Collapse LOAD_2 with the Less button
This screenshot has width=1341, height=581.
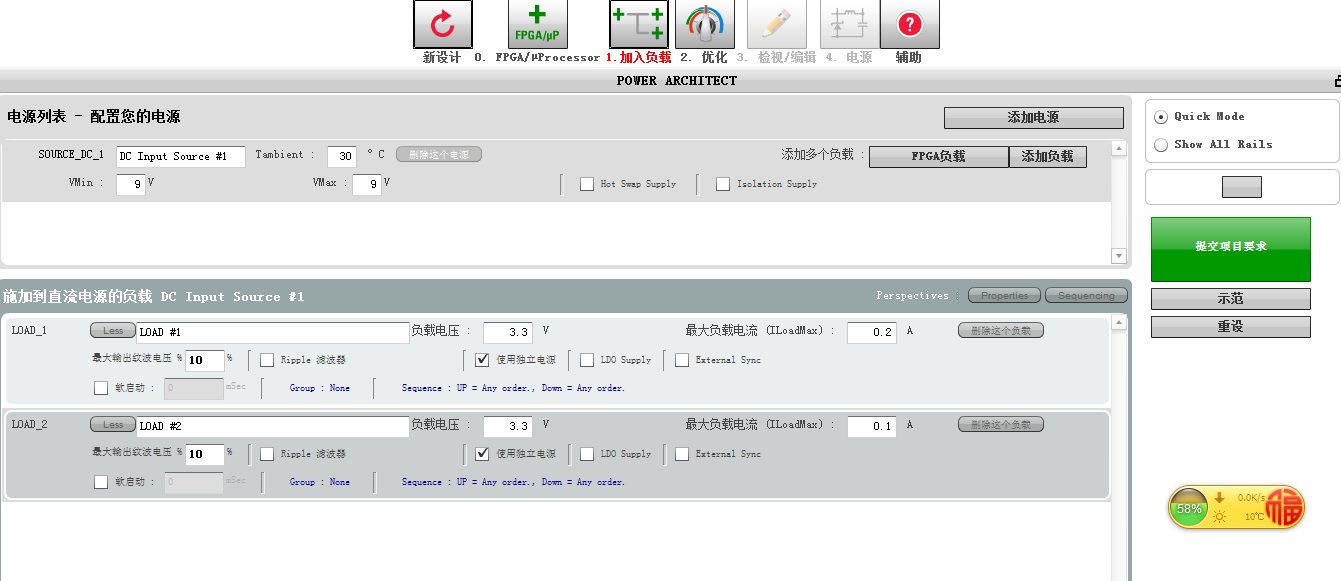click(x=113, y=425)
